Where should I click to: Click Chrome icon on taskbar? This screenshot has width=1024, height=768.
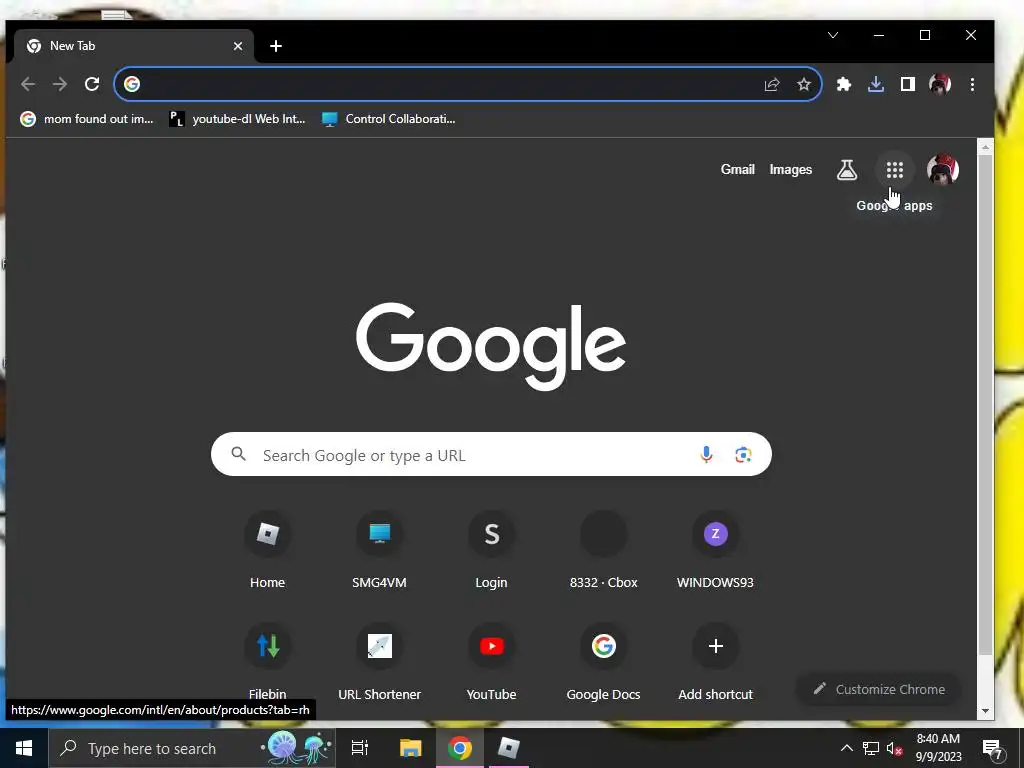coord(460,748)
